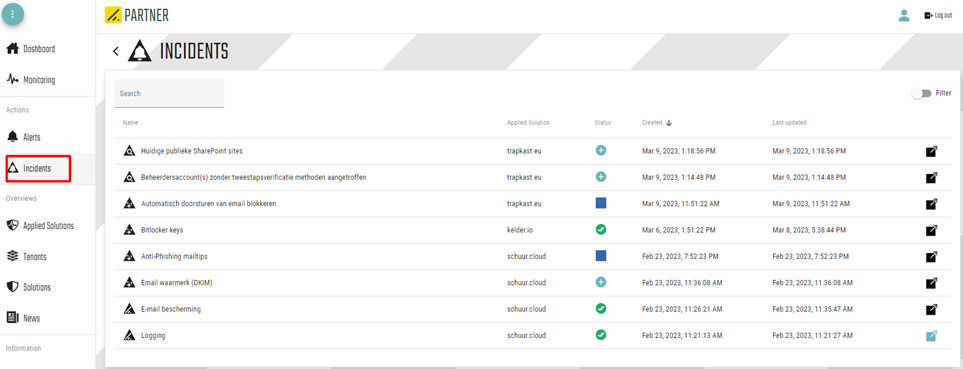963x369 pixels.
Task: Select Bitlocker keys name
Action: click(x=162, y=230)
